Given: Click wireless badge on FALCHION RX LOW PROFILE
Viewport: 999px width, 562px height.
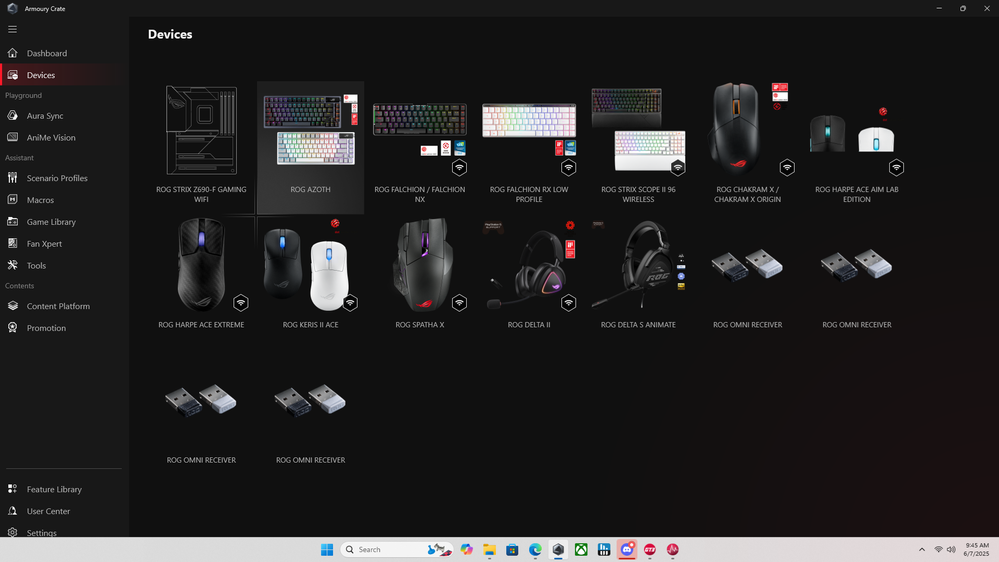Looking at the screenshot, I should [568, 168].
